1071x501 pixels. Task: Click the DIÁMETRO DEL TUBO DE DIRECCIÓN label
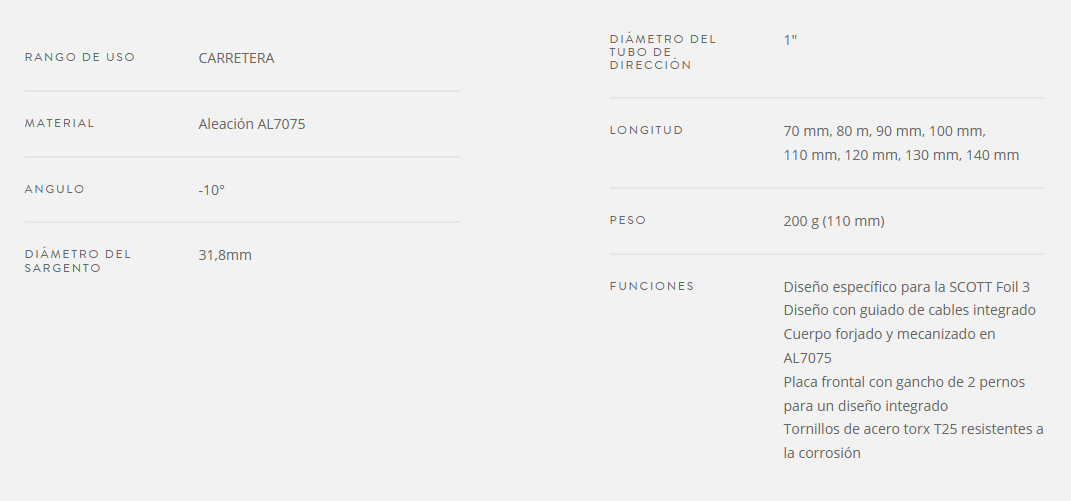[x=663, y=52]
